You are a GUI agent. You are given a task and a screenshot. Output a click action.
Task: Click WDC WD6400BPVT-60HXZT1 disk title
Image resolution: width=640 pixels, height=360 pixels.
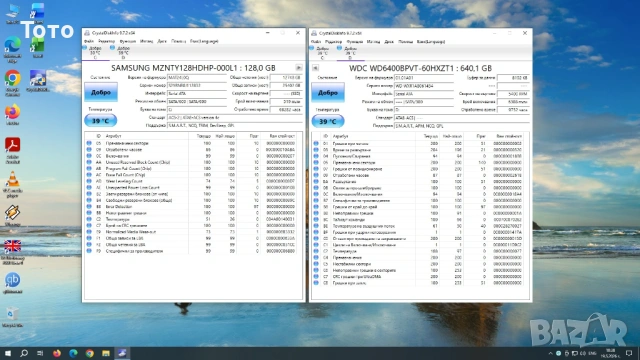pos(420,68)
